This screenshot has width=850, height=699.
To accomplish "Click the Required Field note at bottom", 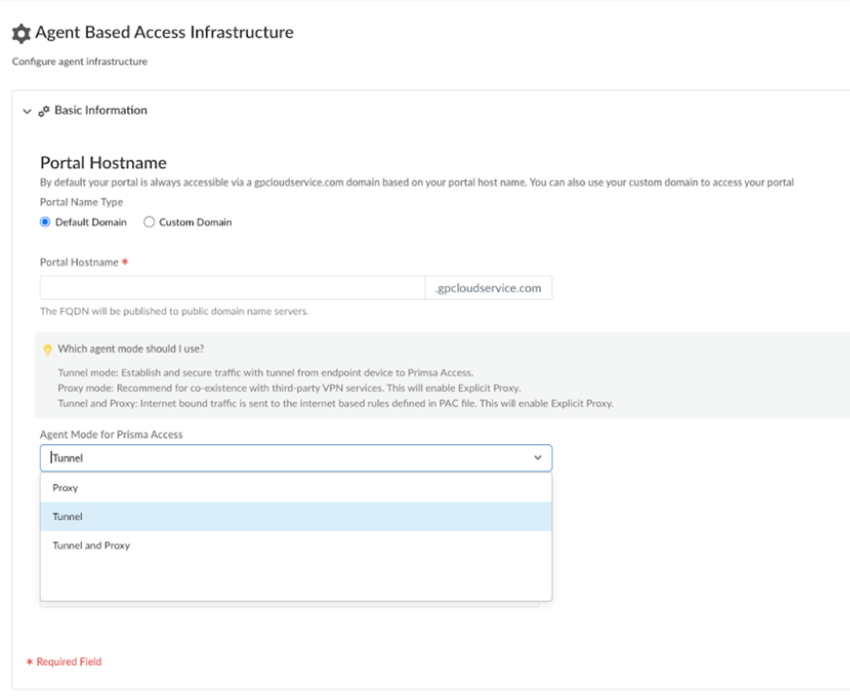I will (68, 662).
